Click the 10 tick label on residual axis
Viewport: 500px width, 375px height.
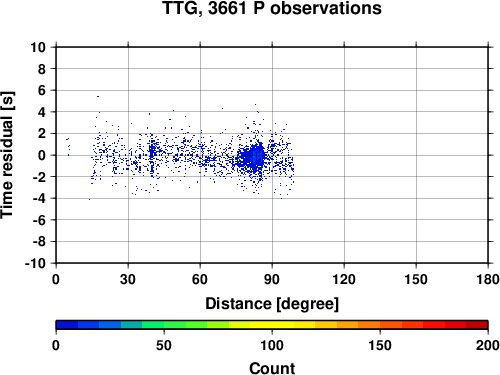coord(38,47)
